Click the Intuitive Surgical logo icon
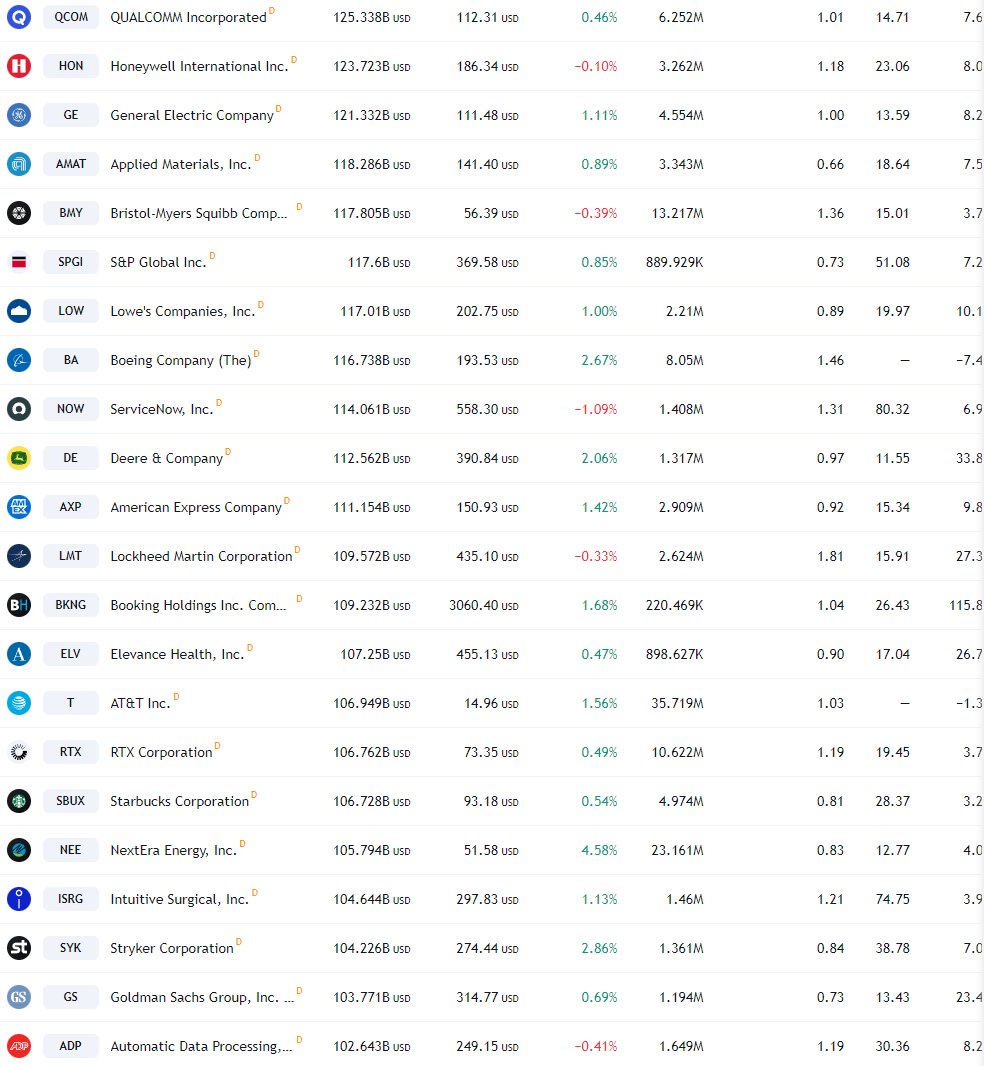This screenshot has width=984, height=1066. point(19,898)
